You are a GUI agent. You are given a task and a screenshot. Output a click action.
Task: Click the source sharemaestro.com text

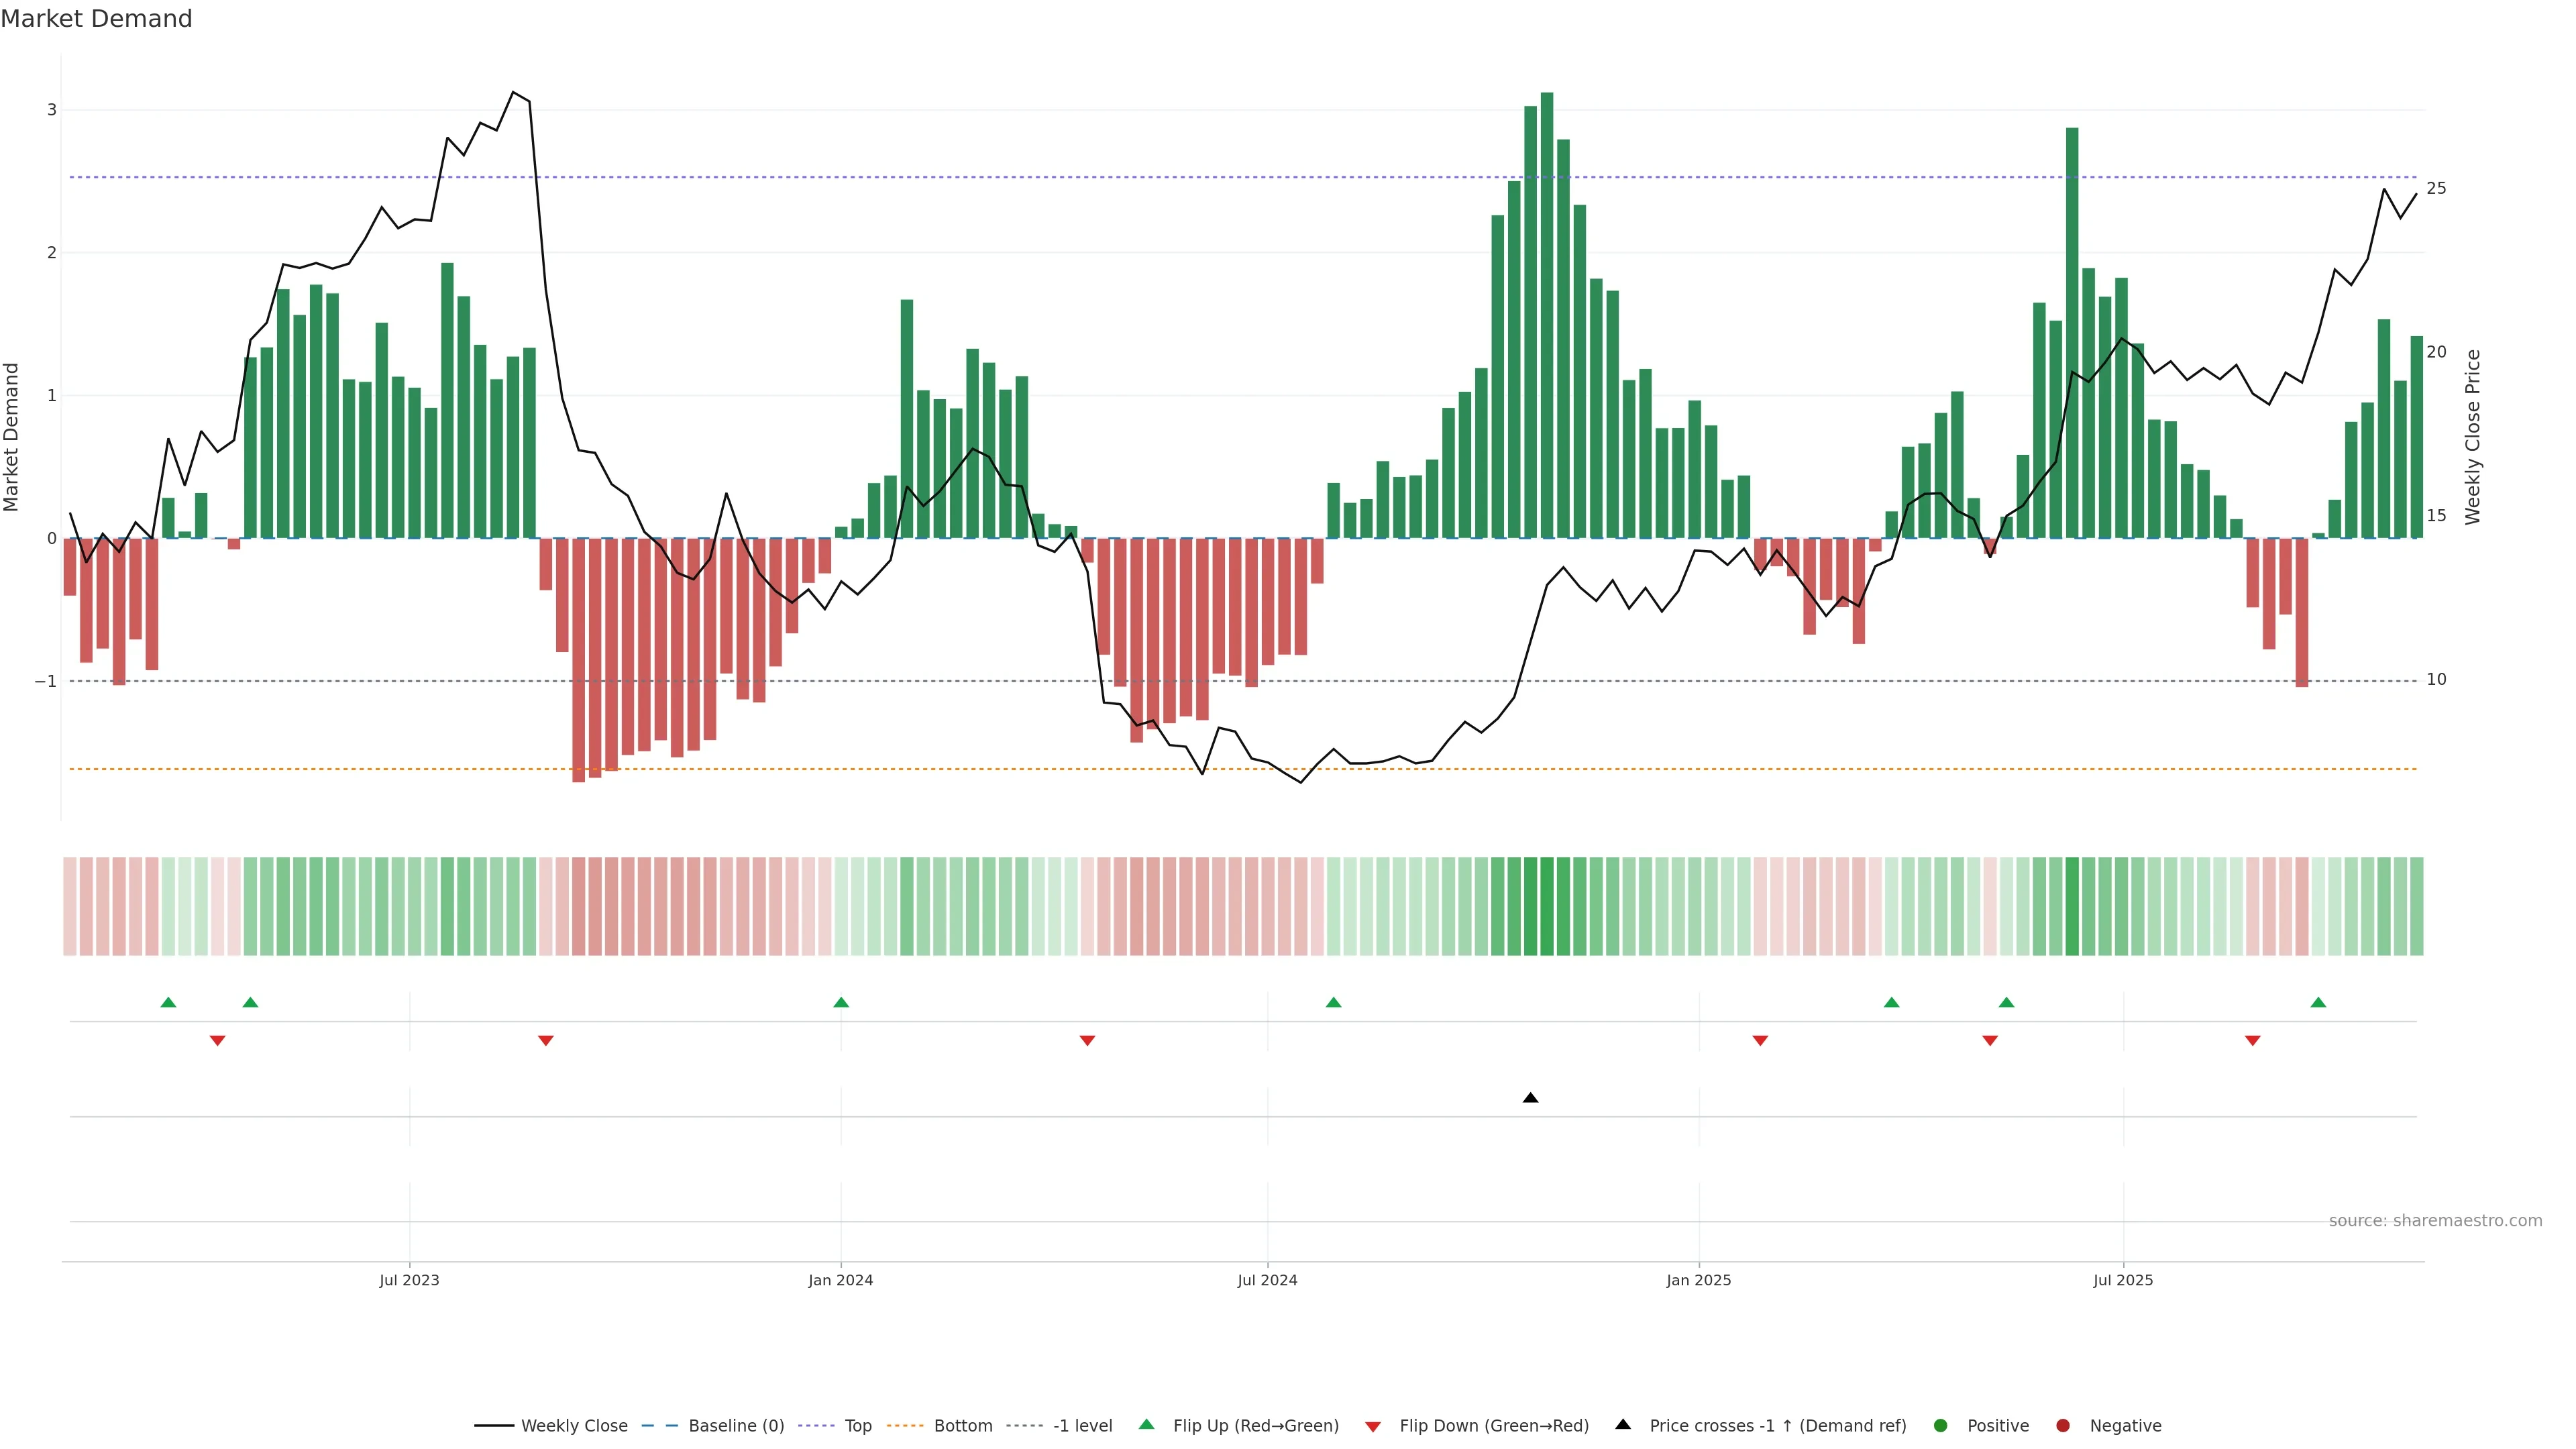[2435, 1221]
